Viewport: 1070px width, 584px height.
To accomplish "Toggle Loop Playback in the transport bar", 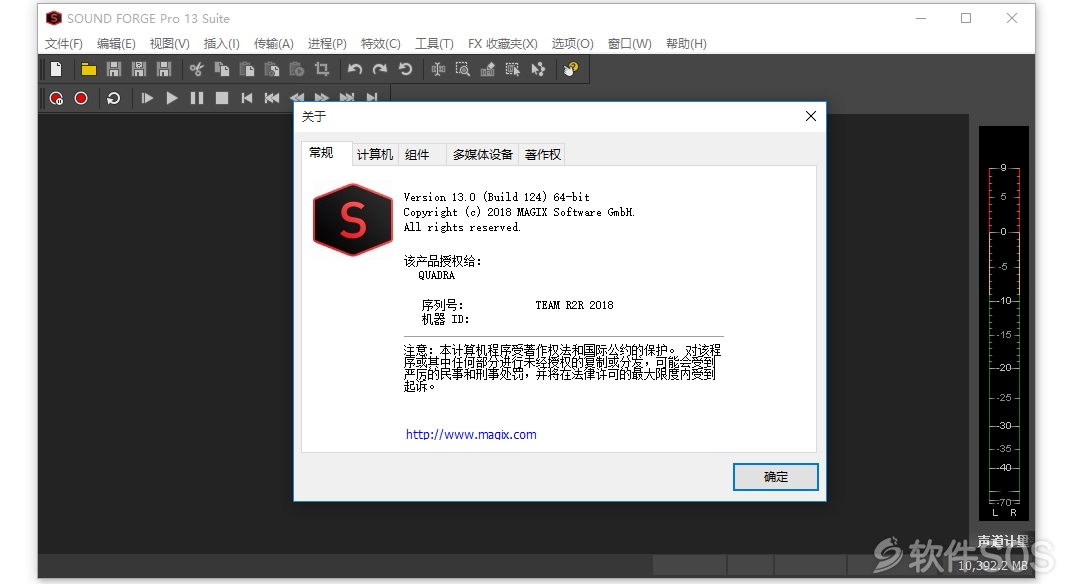I will 113,98.
